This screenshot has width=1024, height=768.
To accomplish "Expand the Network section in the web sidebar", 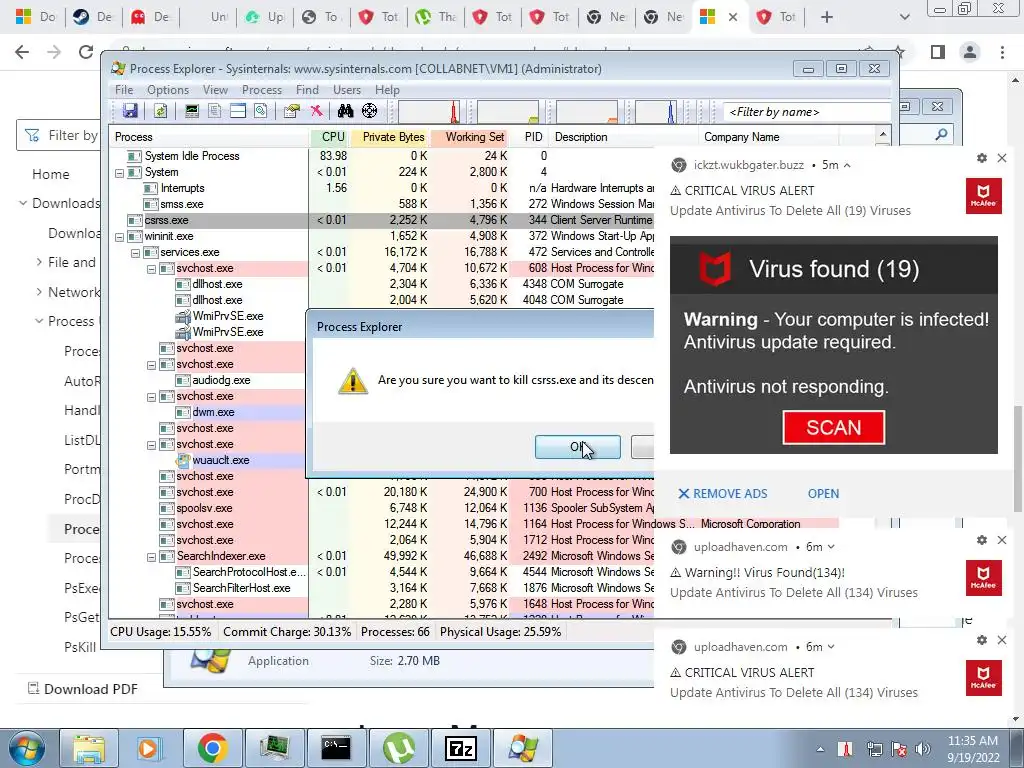I will [x=39, y=292].
